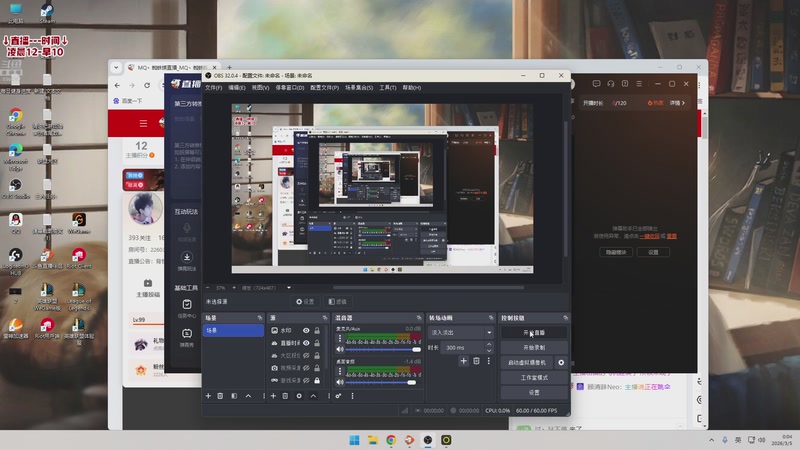Open 编辑(E) menu in OBS

tap(237, 88)
